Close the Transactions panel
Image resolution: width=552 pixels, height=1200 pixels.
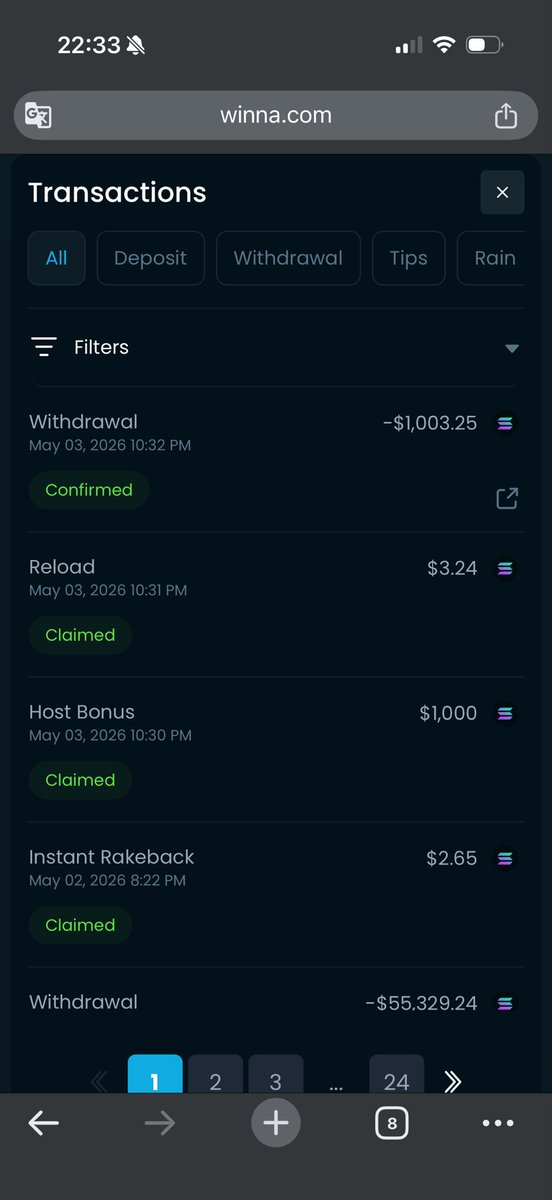coord(502,192)
